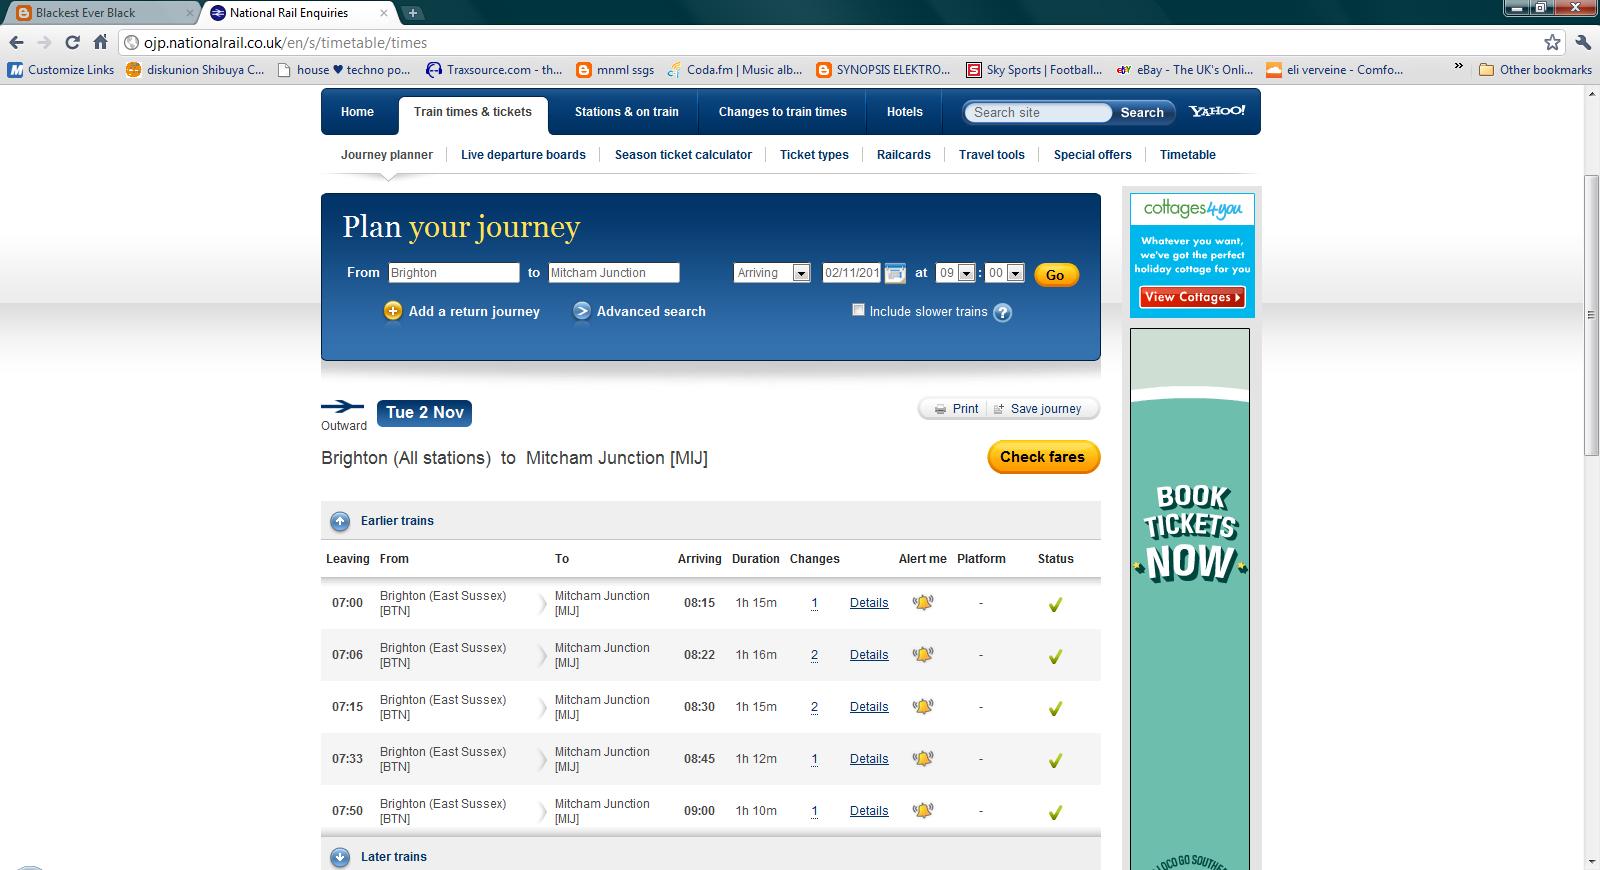Image resolution: width=1600 pixels, height=870 pixels.
Task: Reload the page with the refresh icon
Action: (72, 42)
